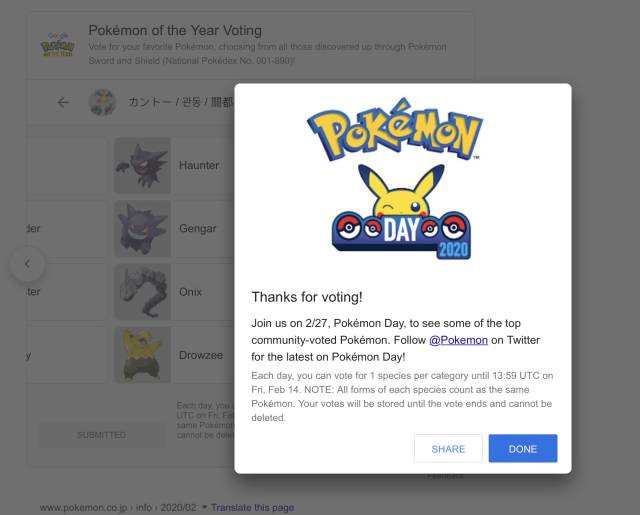The image size is (640, 515).
Task: Choose the Gengar name label
Action: pyautogui.click(x=197, y=229)
